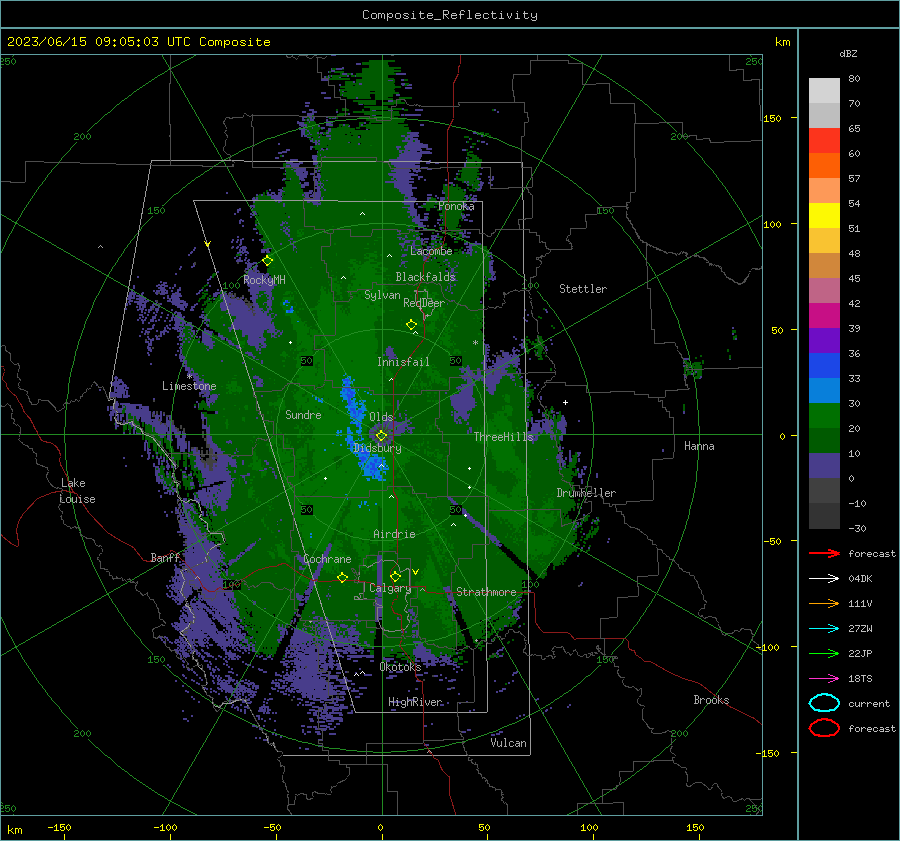Select the purple 36-39 dBZ color swatch
Image resolution: width=900 pixels, height=841 pixels.
pos(824,341)
